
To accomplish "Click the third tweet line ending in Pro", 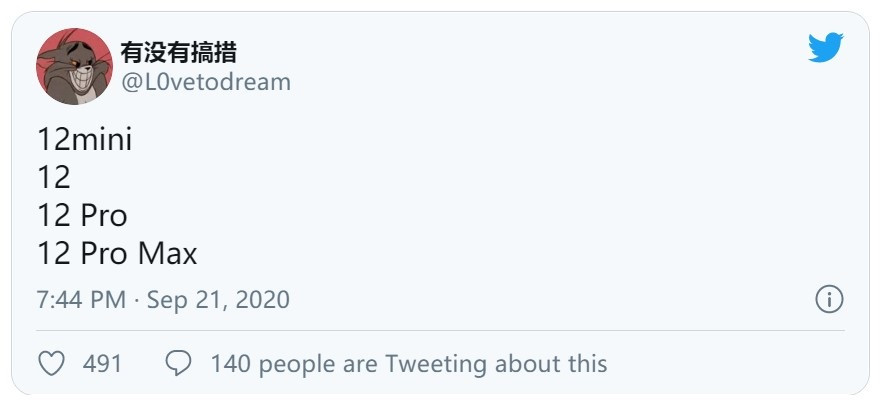I will [83, 216].
